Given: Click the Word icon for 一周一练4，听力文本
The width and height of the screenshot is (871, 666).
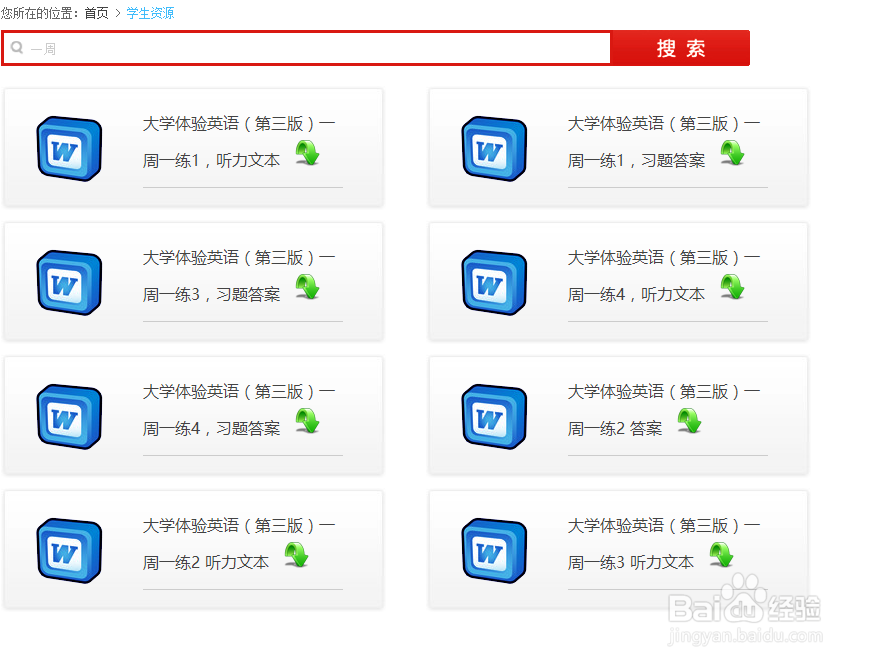Looking at the screenshot, I should point(494,282).
